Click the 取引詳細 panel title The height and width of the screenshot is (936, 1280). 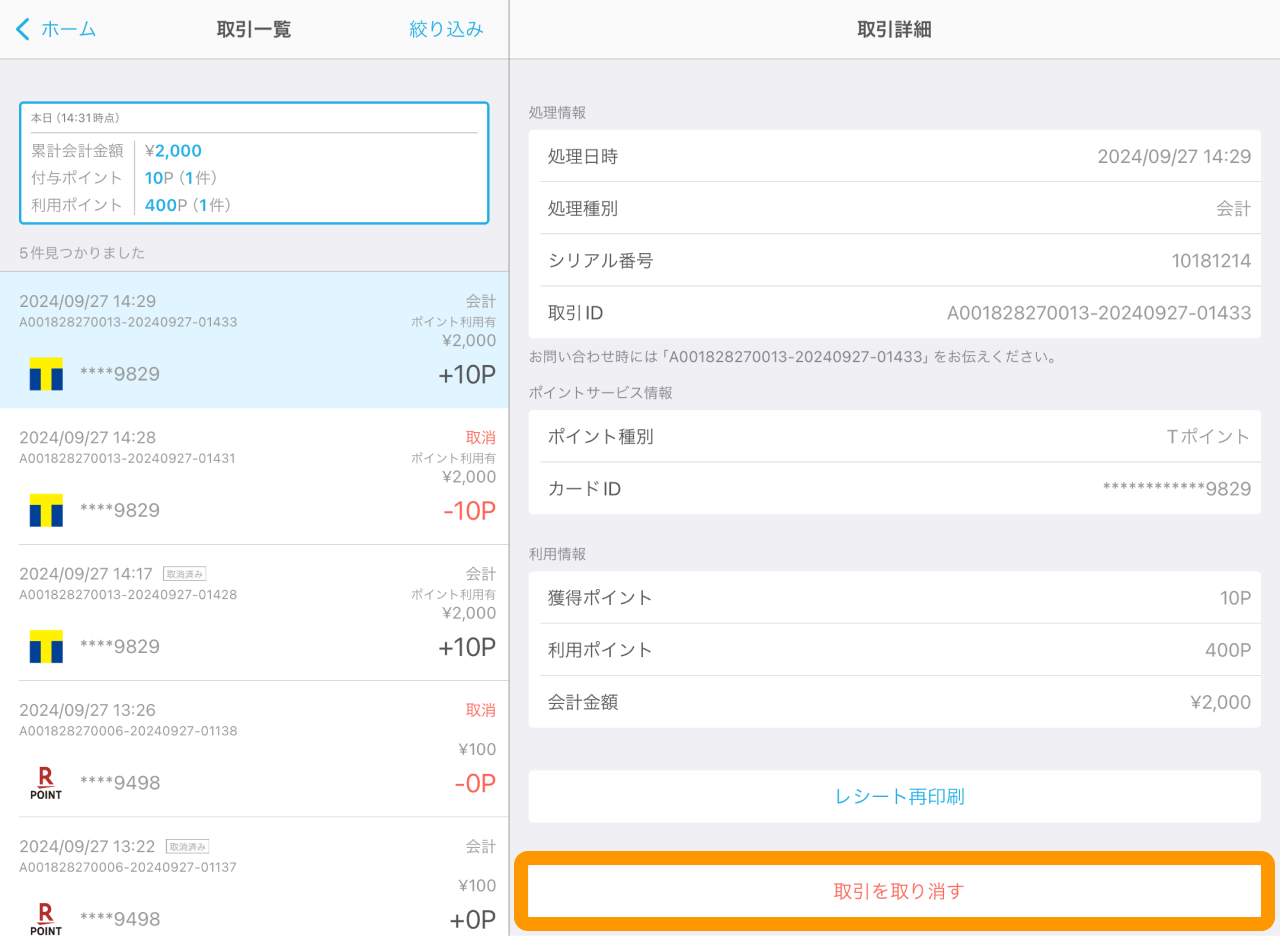coord(894,29)
